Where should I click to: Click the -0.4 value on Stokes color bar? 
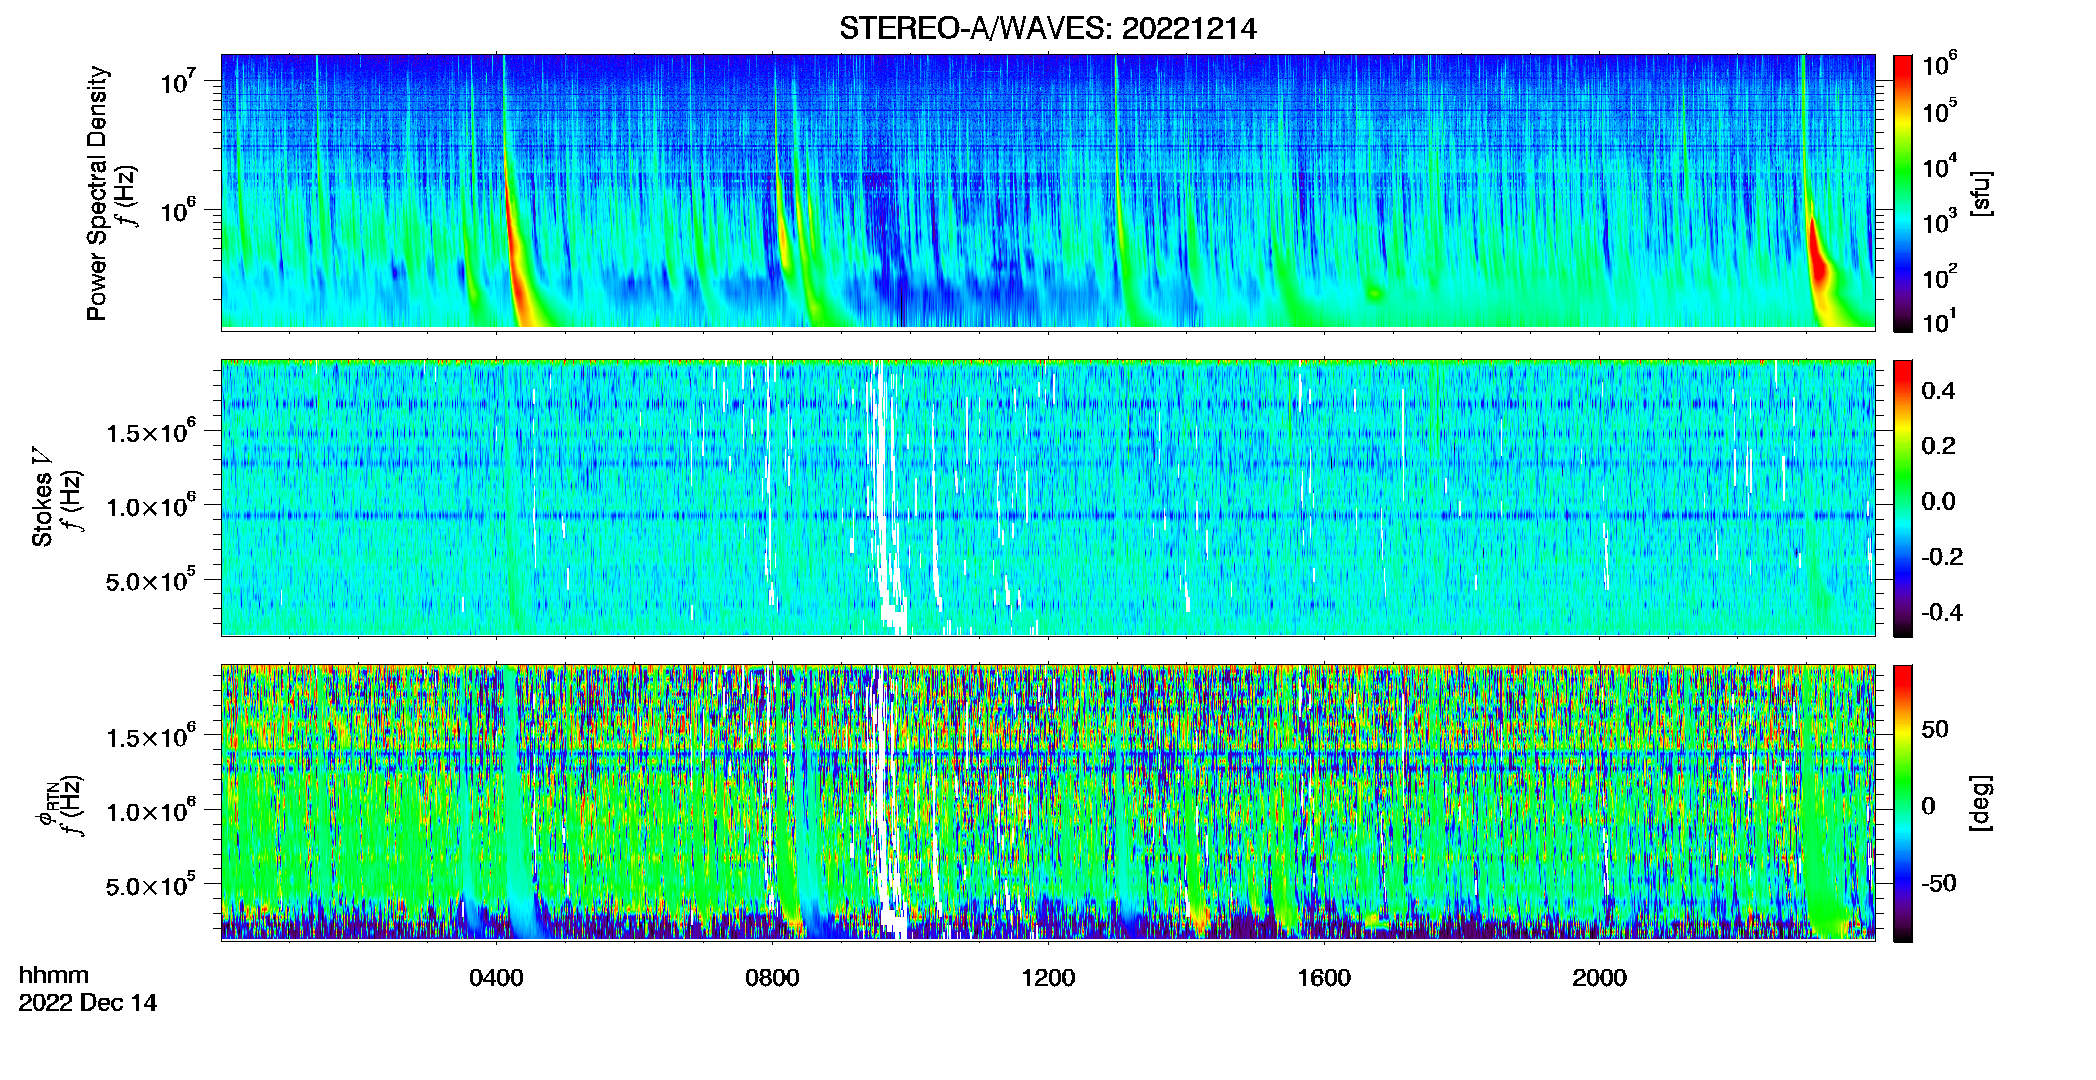click(x=1942, y=612)
